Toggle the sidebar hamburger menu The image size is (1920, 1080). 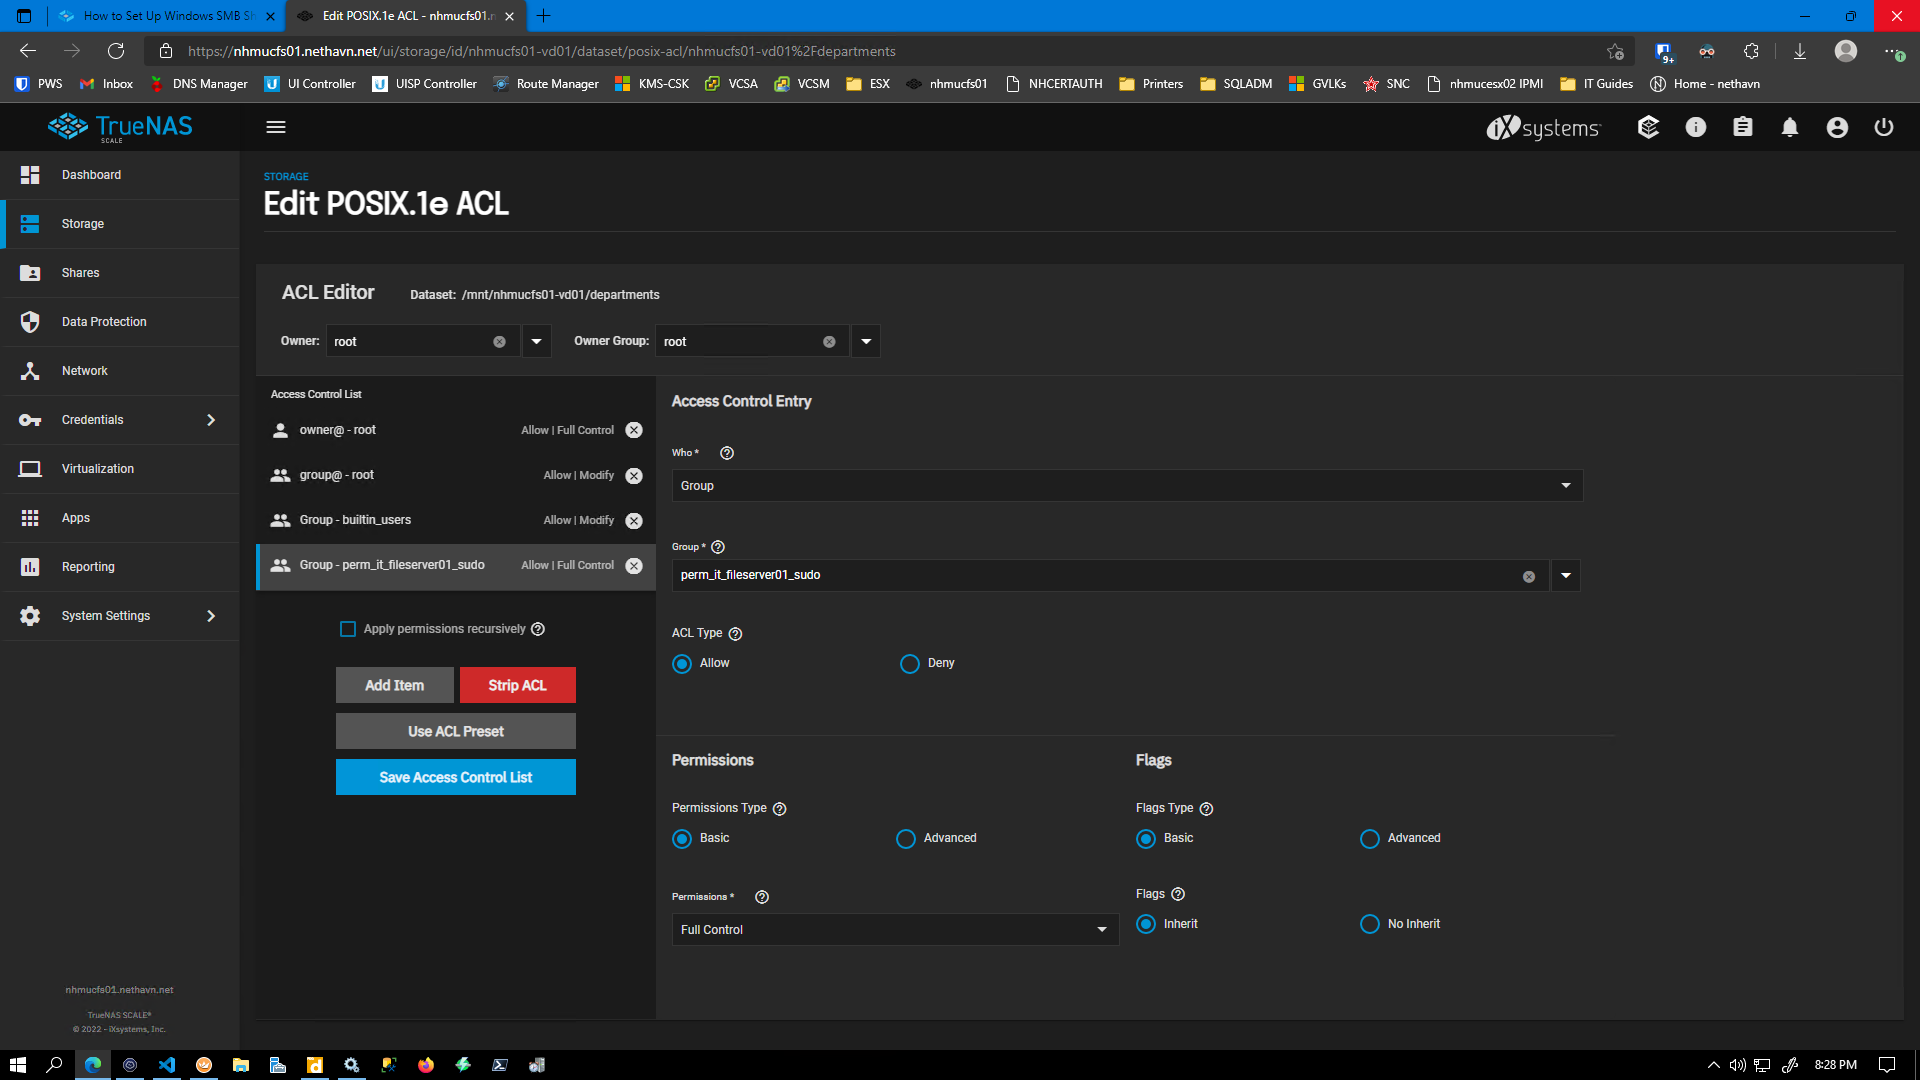[x=276, y=127]
